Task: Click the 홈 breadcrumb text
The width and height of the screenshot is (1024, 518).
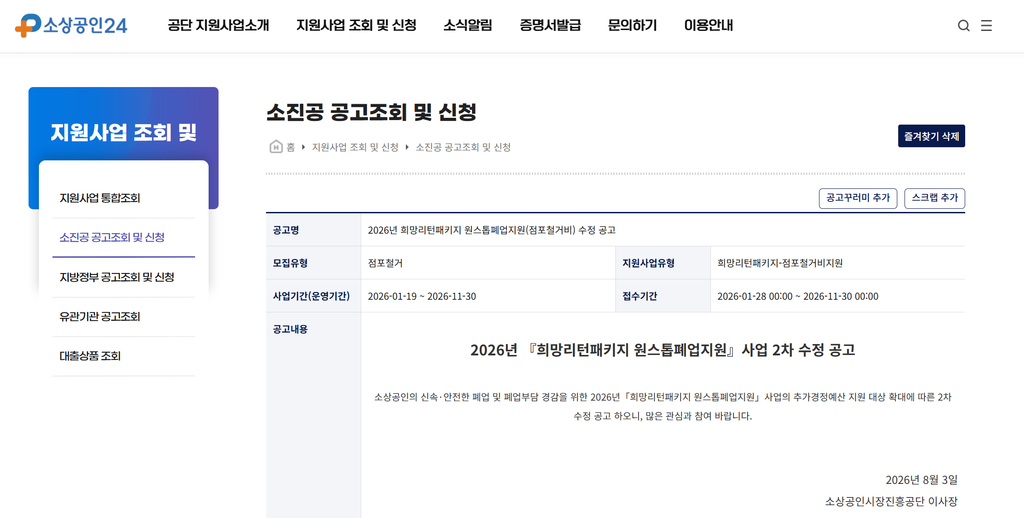Action: pos(291,147)
